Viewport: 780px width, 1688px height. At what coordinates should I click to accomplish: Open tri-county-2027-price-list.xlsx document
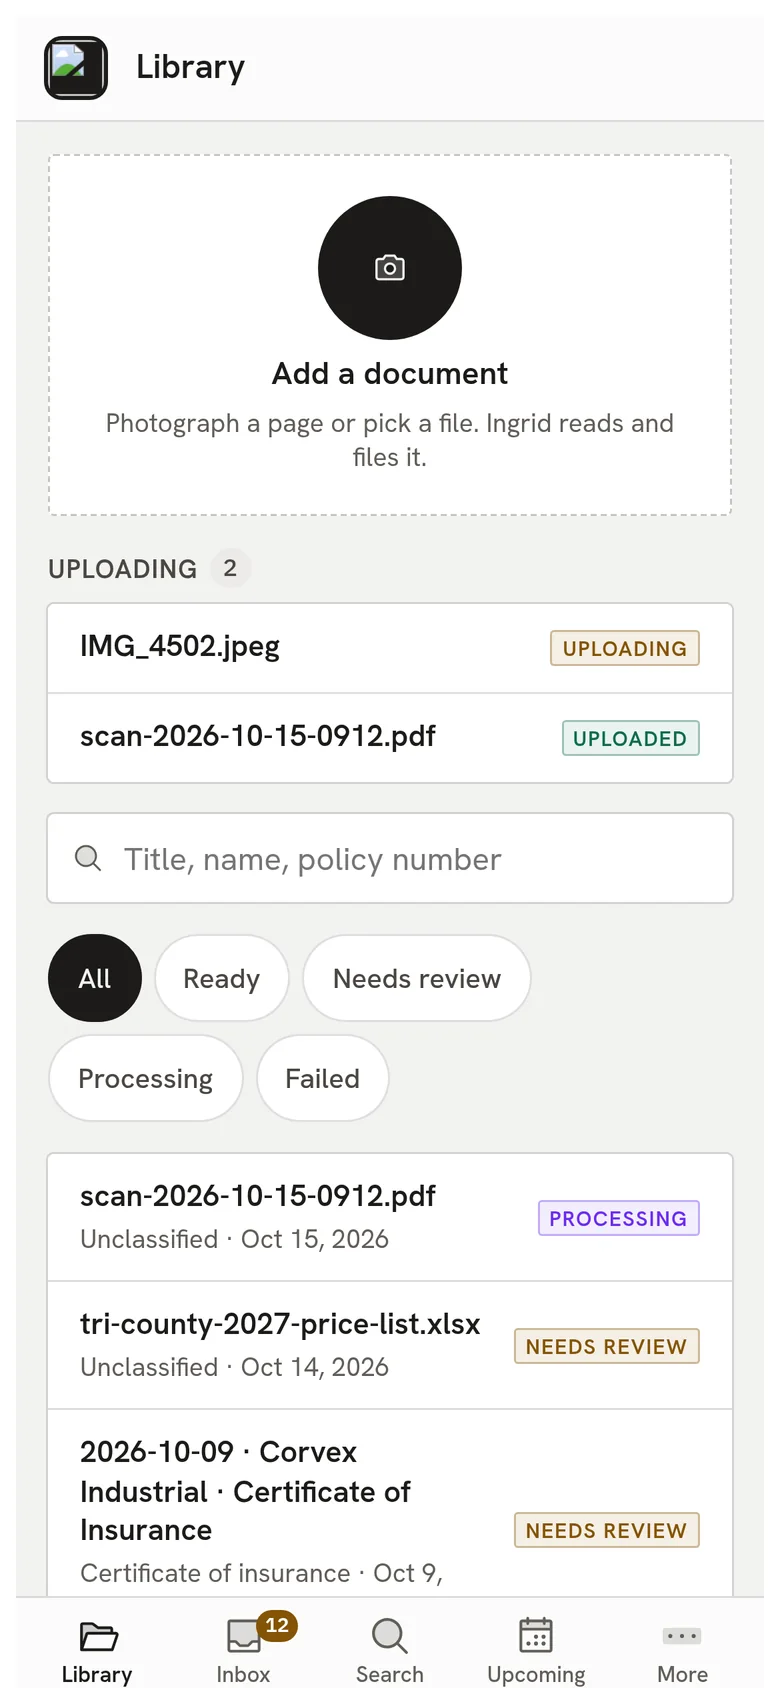[390, 1345]
